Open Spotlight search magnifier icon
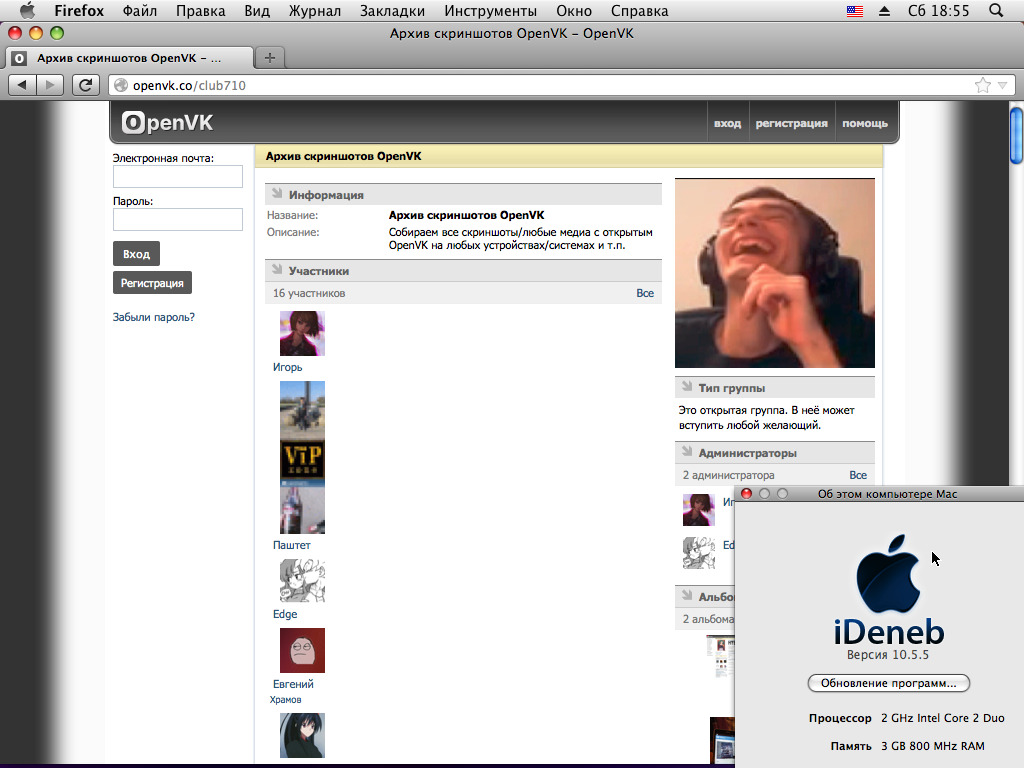 pos(996,10)
